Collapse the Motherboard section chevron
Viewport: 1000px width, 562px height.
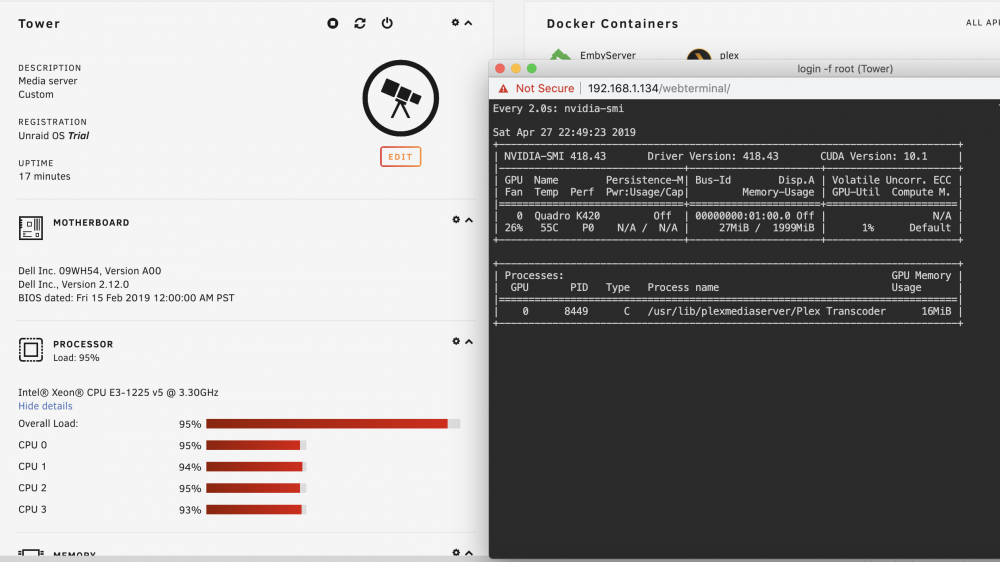tap(469, 220)
